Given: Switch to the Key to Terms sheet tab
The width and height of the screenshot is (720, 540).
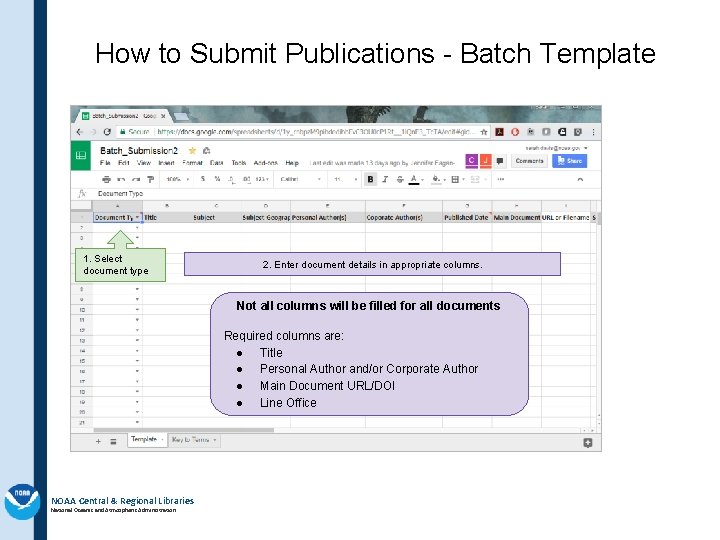Looking at the screenshot, I should coord(193,440).
